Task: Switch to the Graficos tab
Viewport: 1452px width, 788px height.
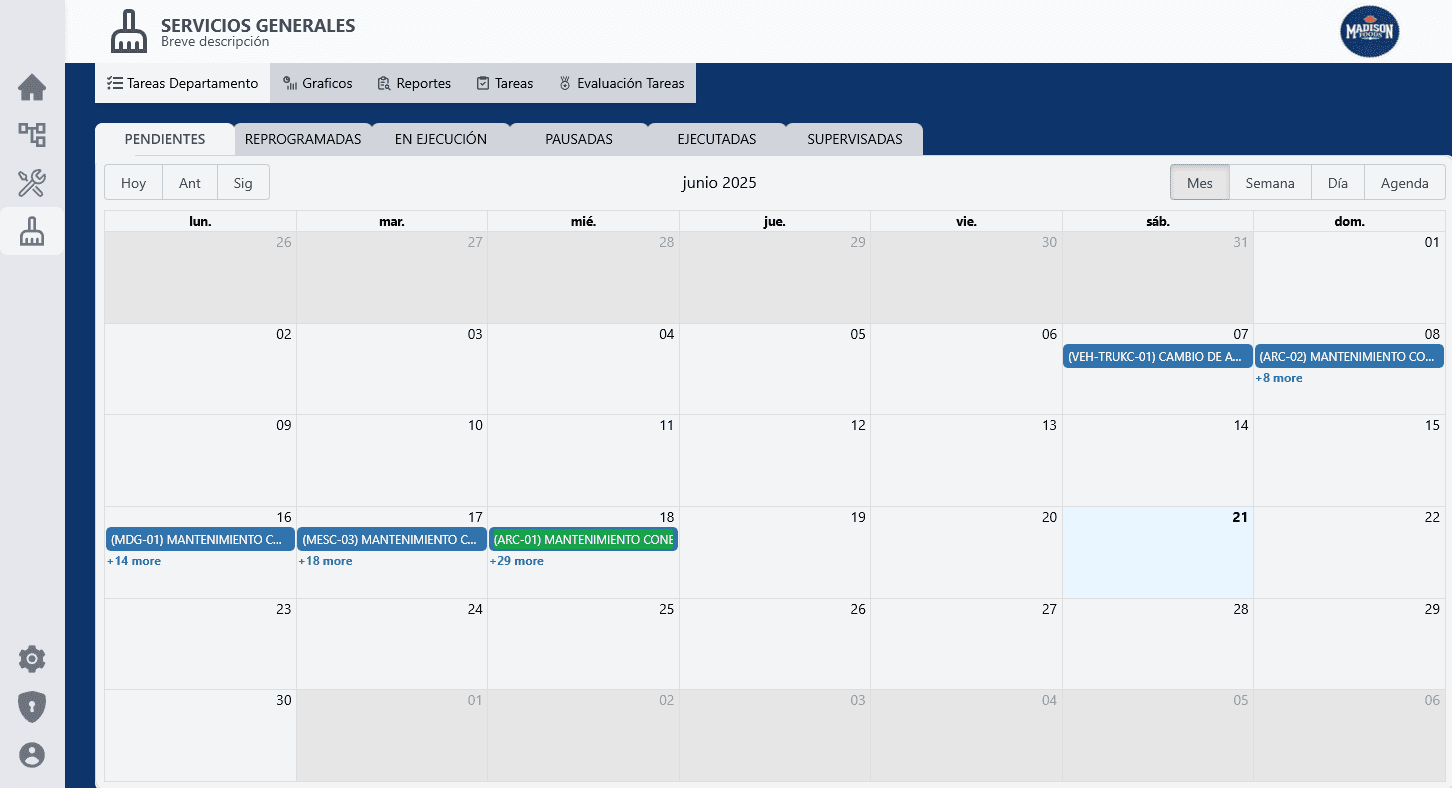Action: tap(318, 83)
